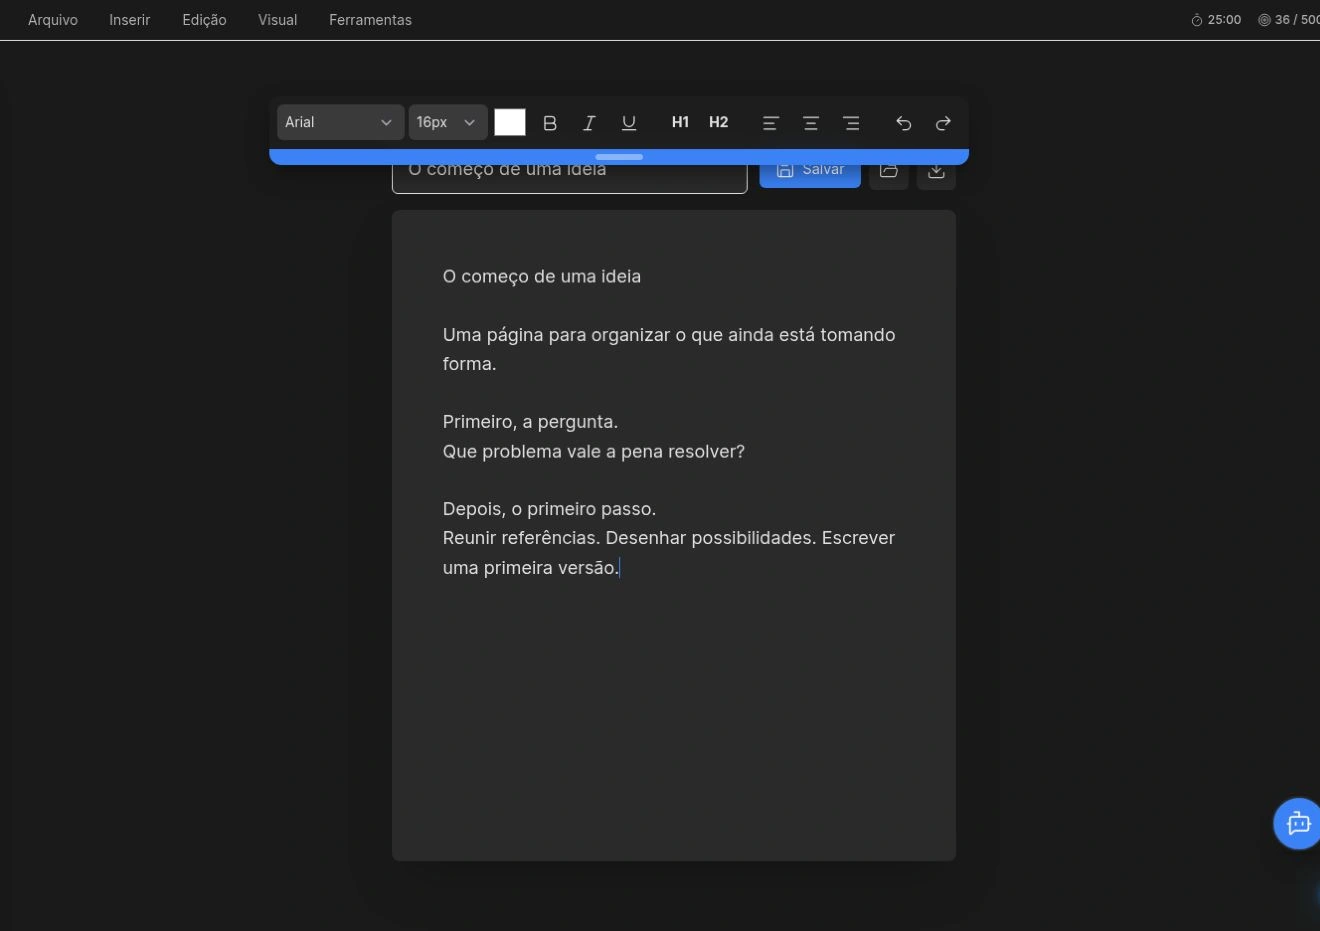This screenshot has width=1320, height=931.
Task: Click the line "Primeiro, a pergunta."
Action: pyautogui.click(x=530, y=422)
